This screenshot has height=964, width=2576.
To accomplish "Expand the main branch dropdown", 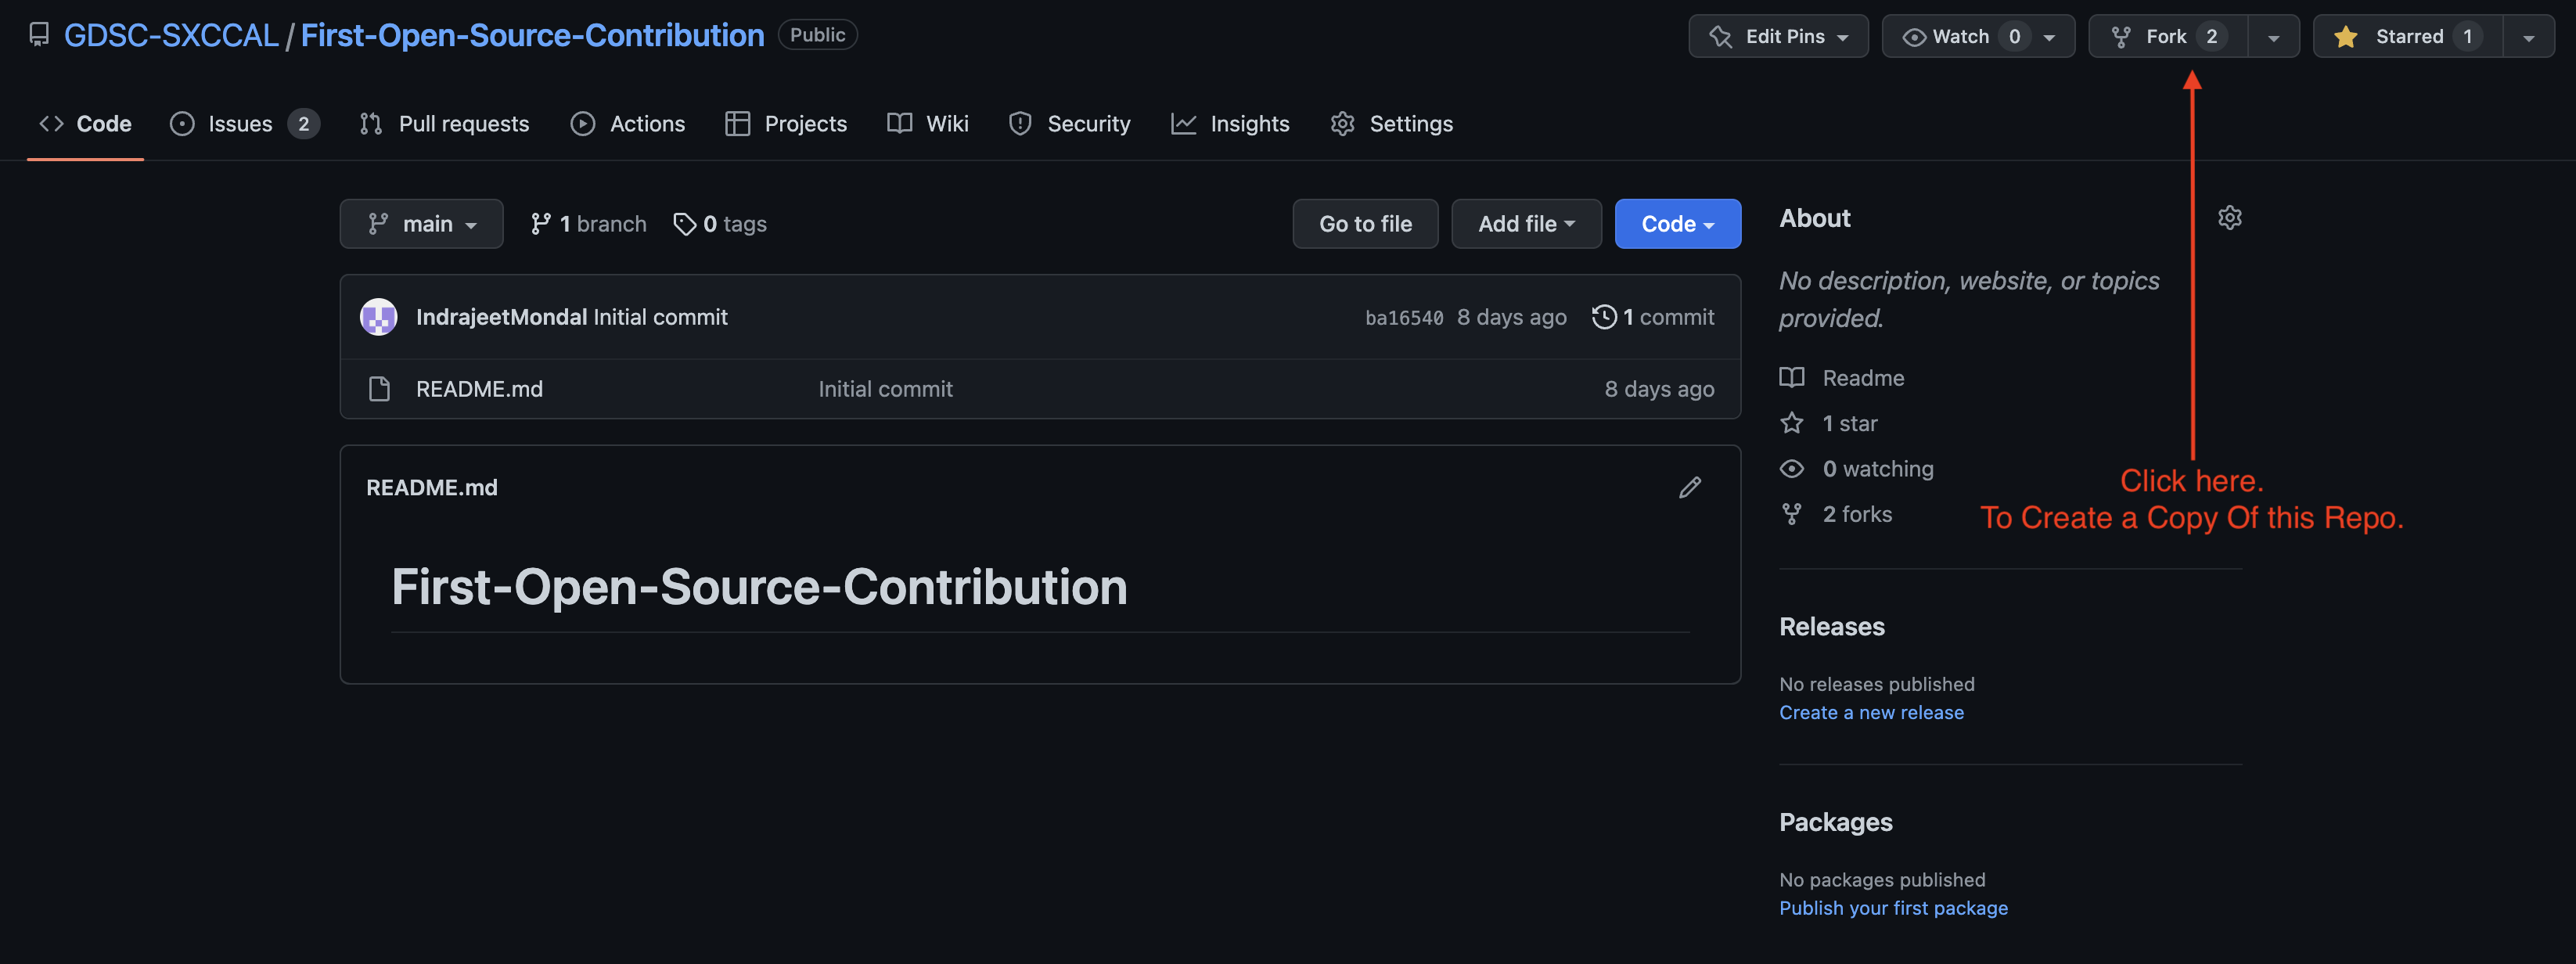I will pos(421,224).
